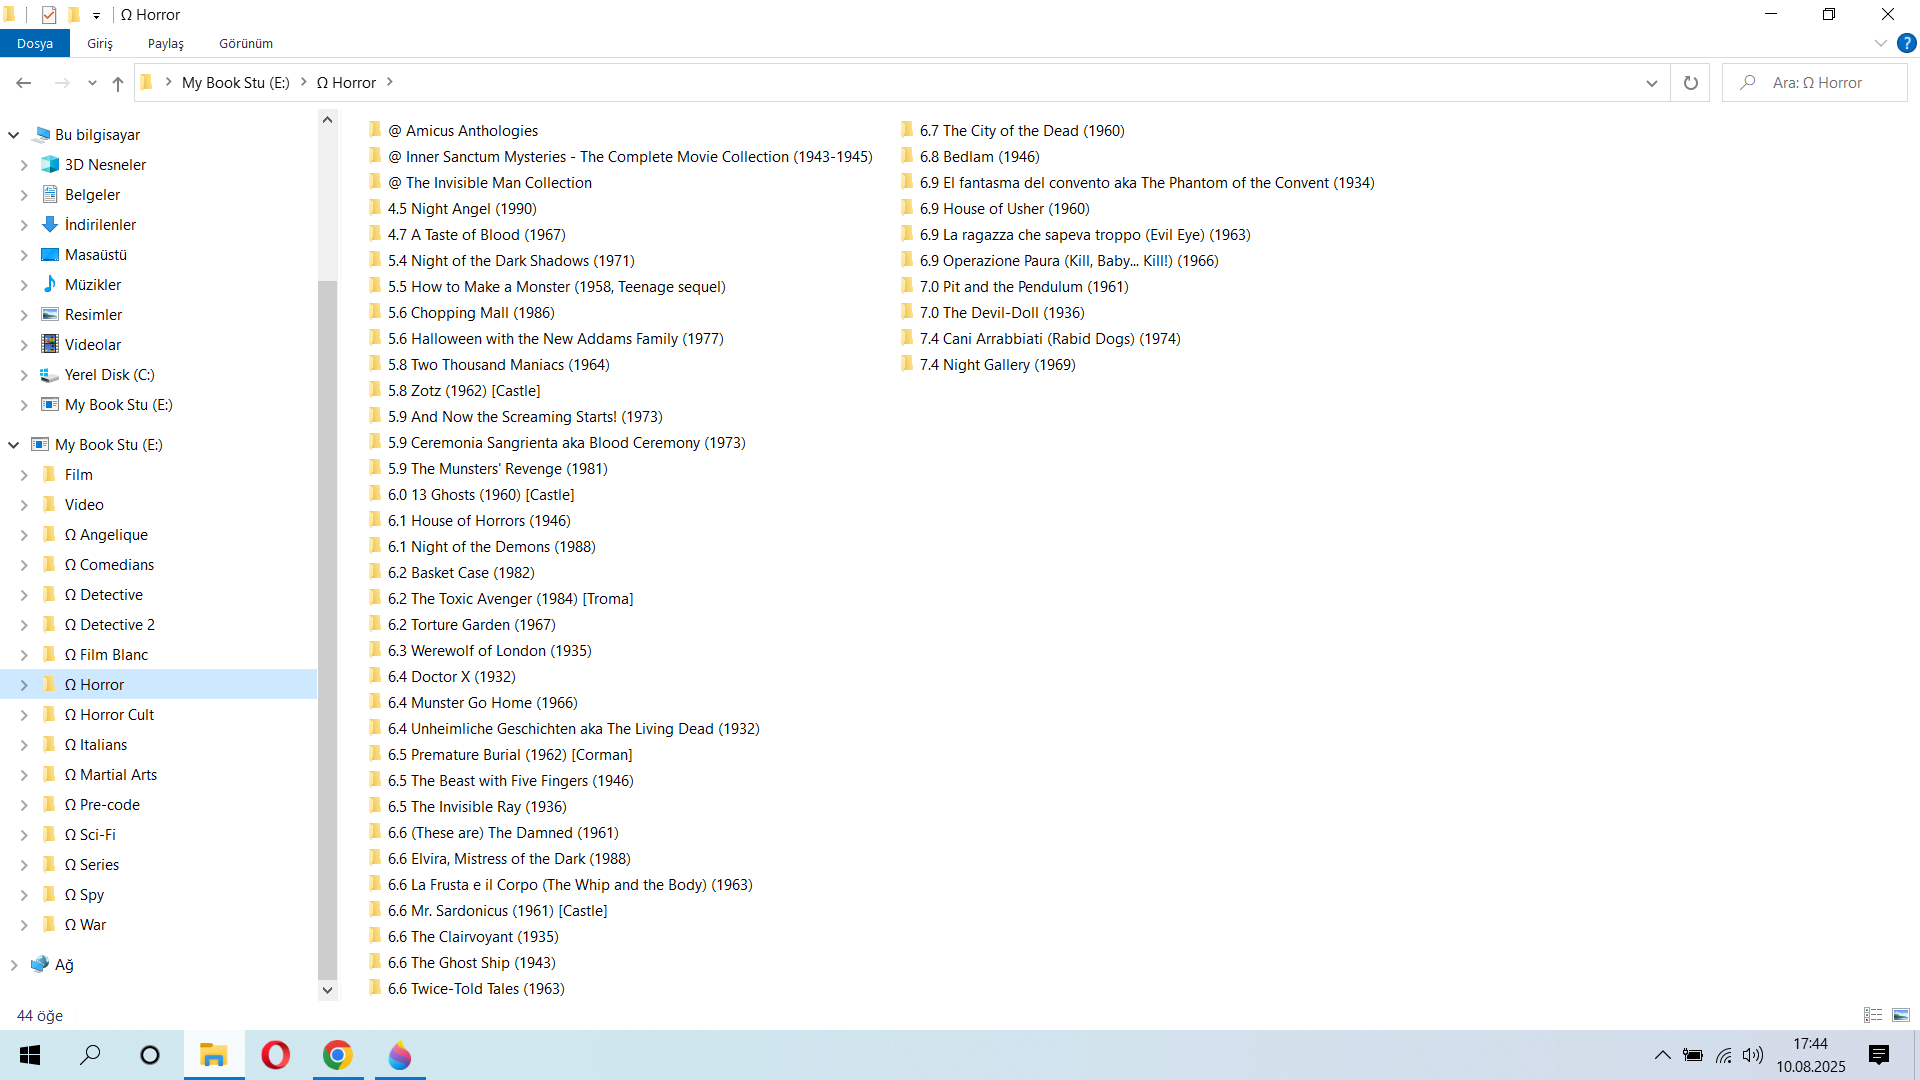The width and height of the screenshot is (1920, 1080).
Task: Open the Görünüm ribbon tab
Action: 246,43
